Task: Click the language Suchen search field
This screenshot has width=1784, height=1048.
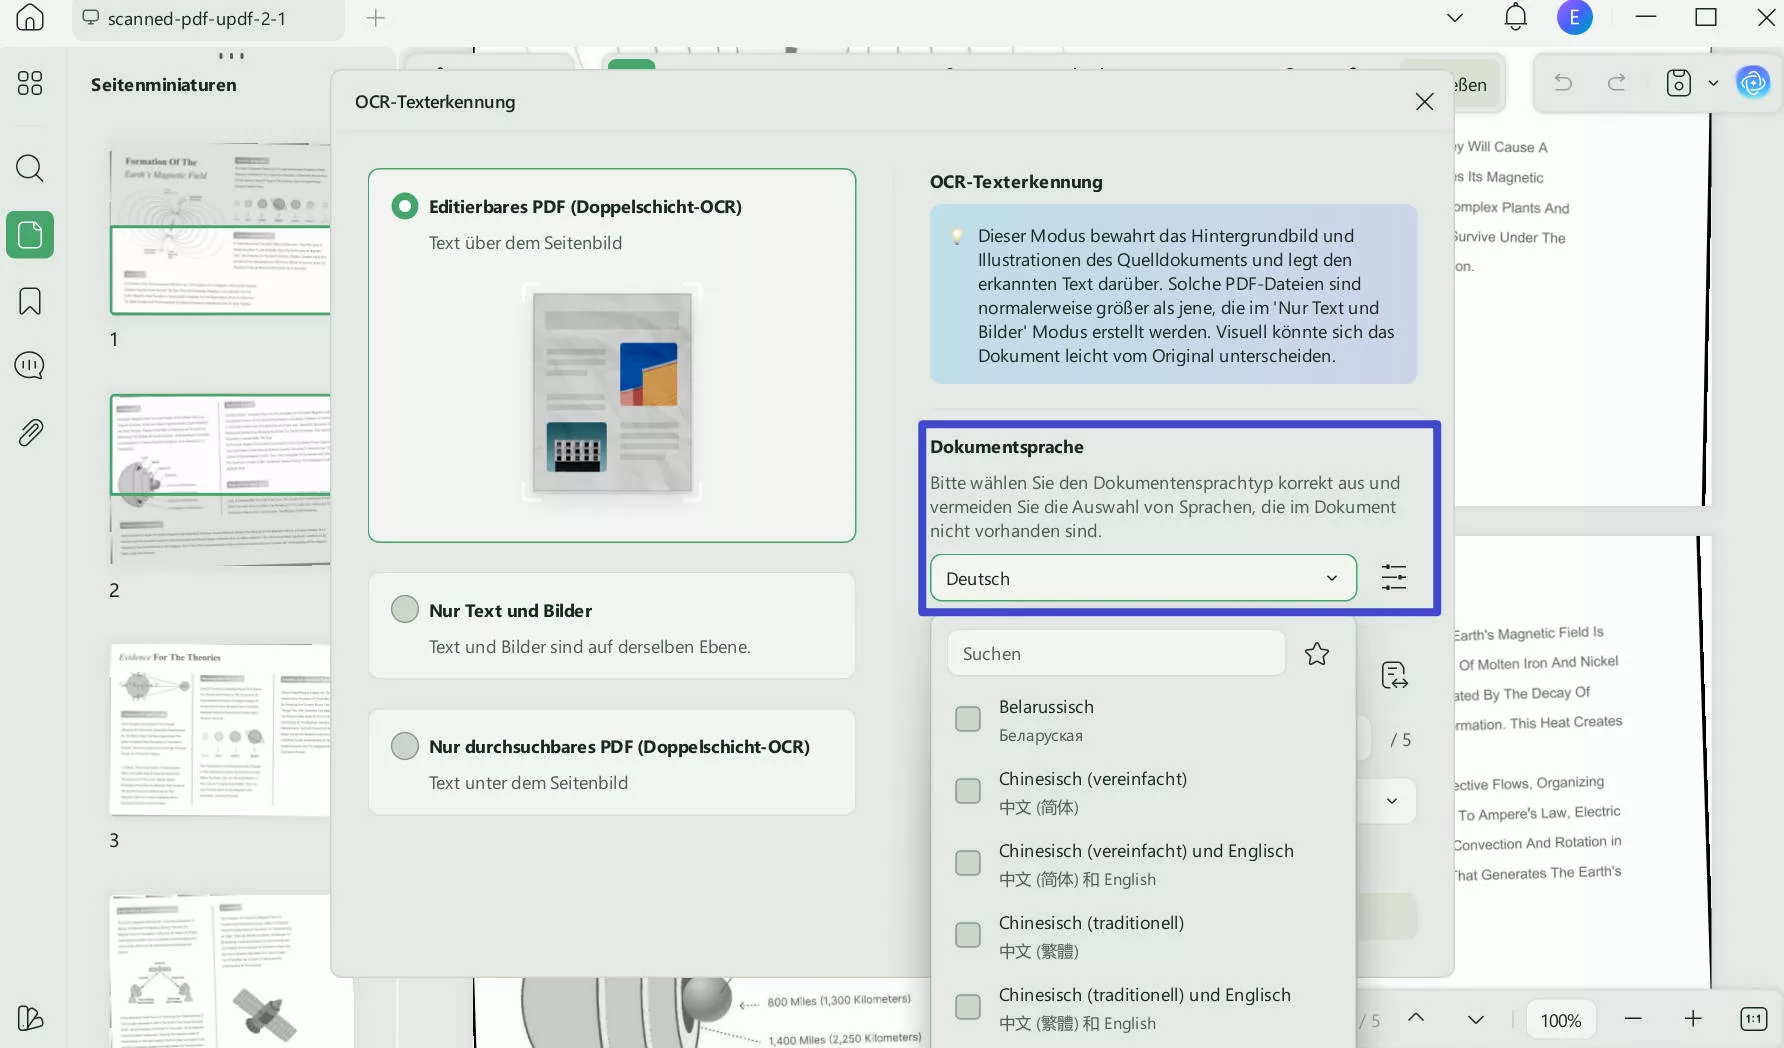Action: coord(1116,654)
